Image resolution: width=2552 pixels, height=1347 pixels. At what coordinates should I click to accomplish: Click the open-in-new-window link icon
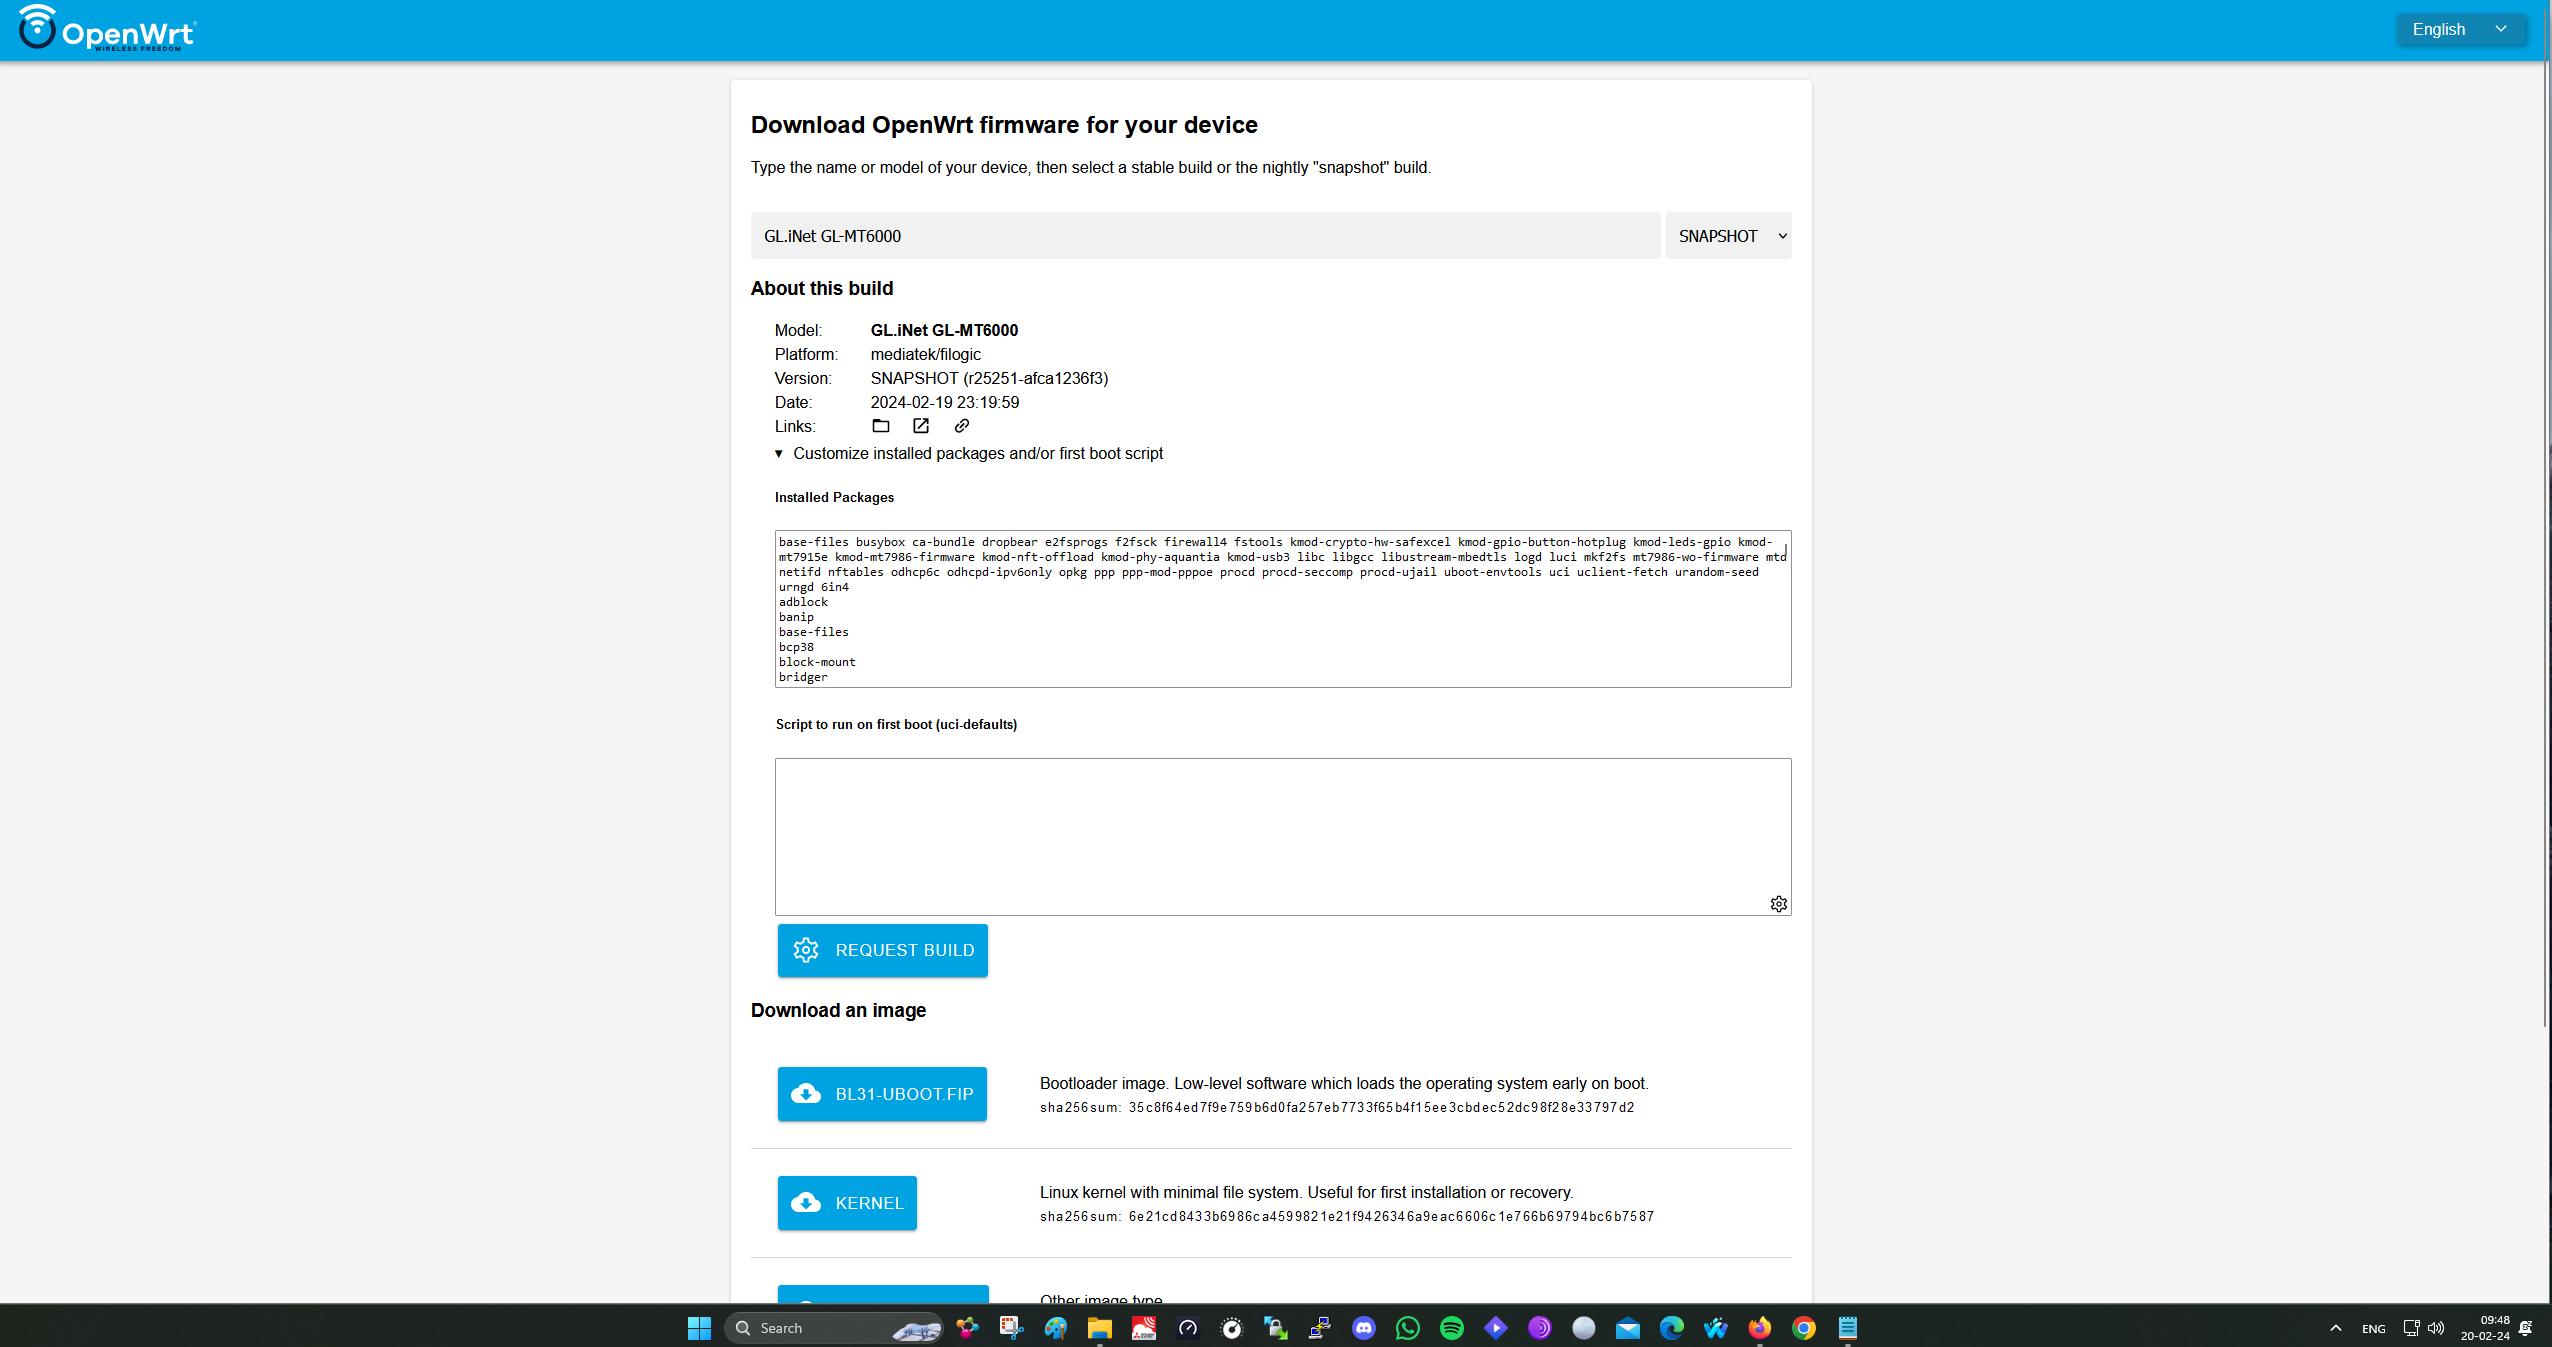click(x=921, y=426)
